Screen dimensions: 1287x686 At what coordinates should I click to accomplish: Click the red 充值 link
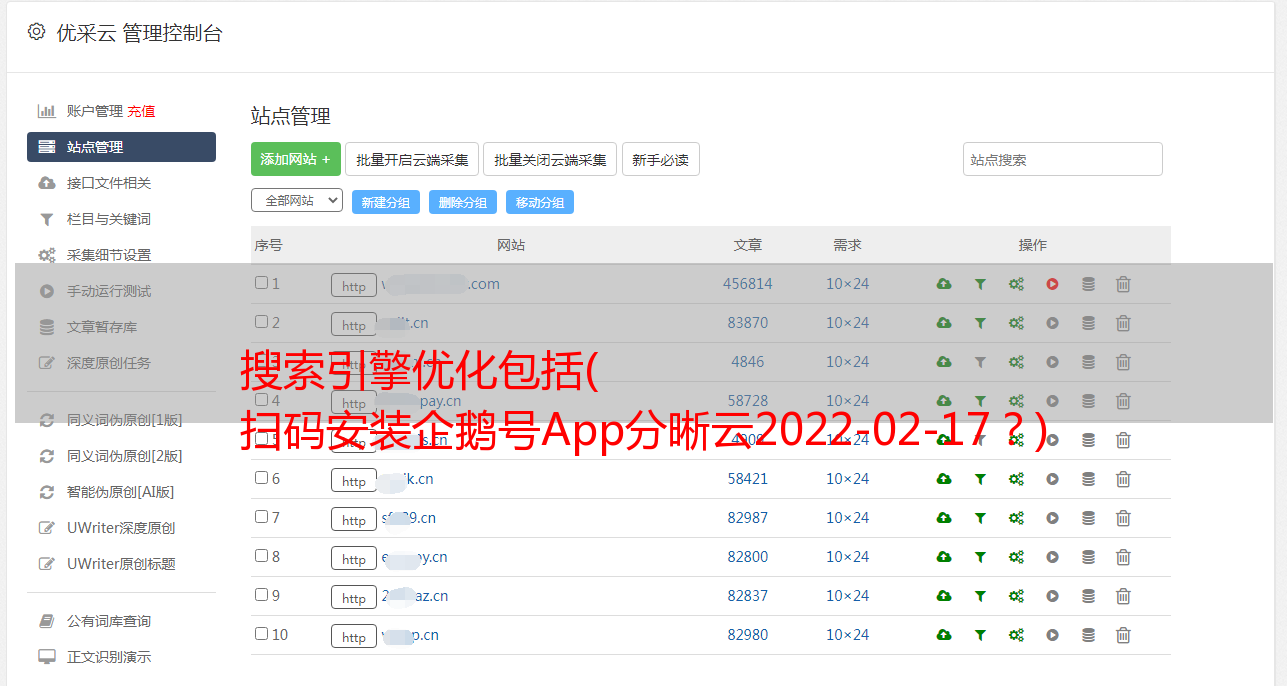pos(141,111)
